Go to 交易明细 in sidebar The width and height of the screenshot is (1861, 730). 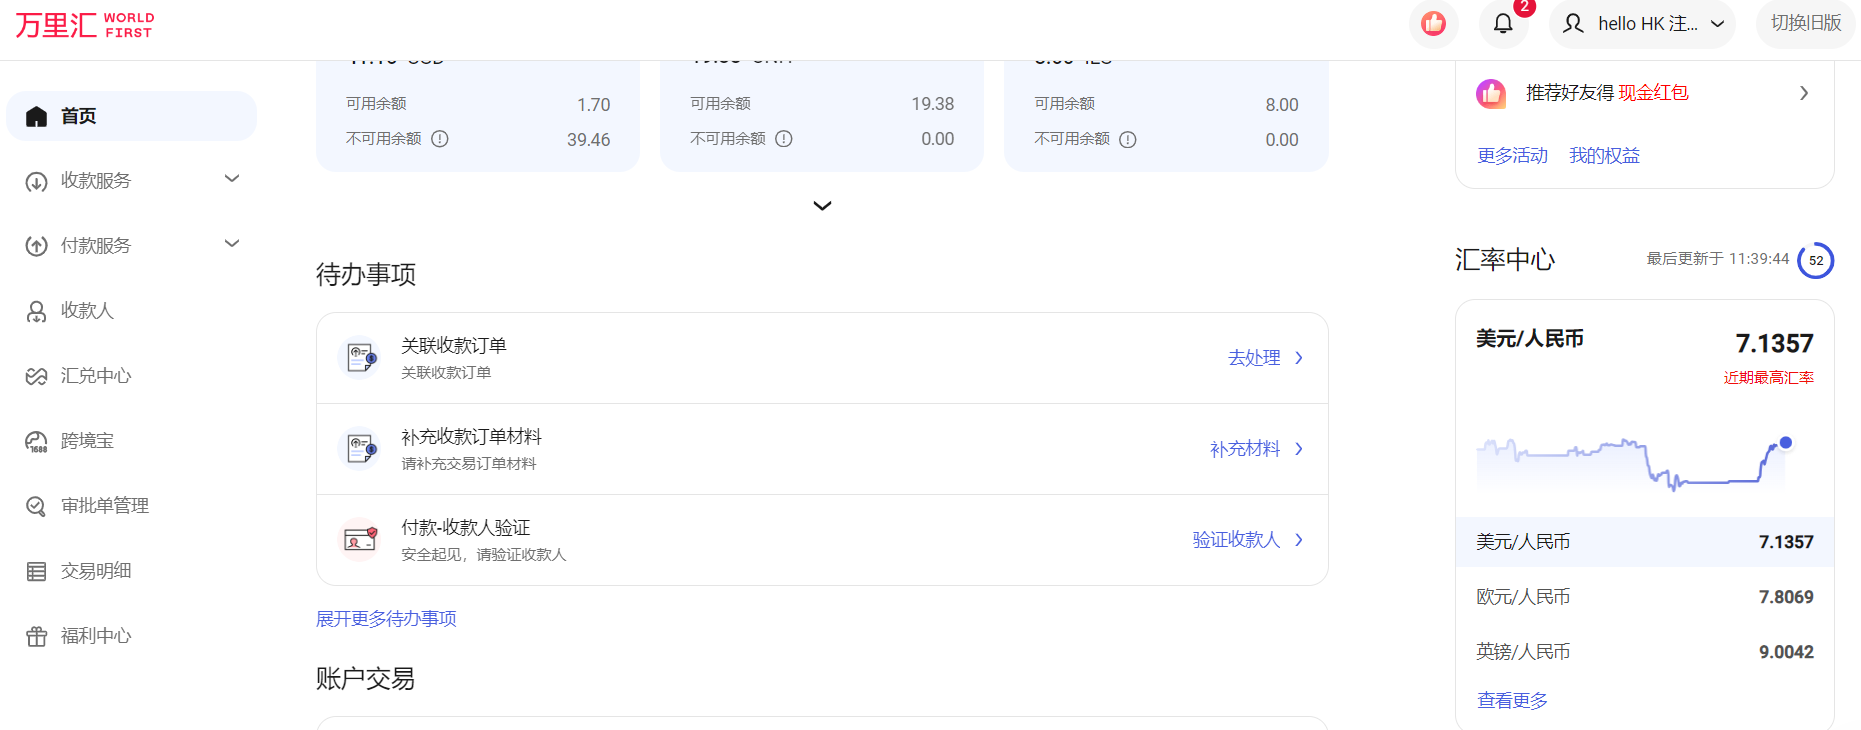click(96, 571)
